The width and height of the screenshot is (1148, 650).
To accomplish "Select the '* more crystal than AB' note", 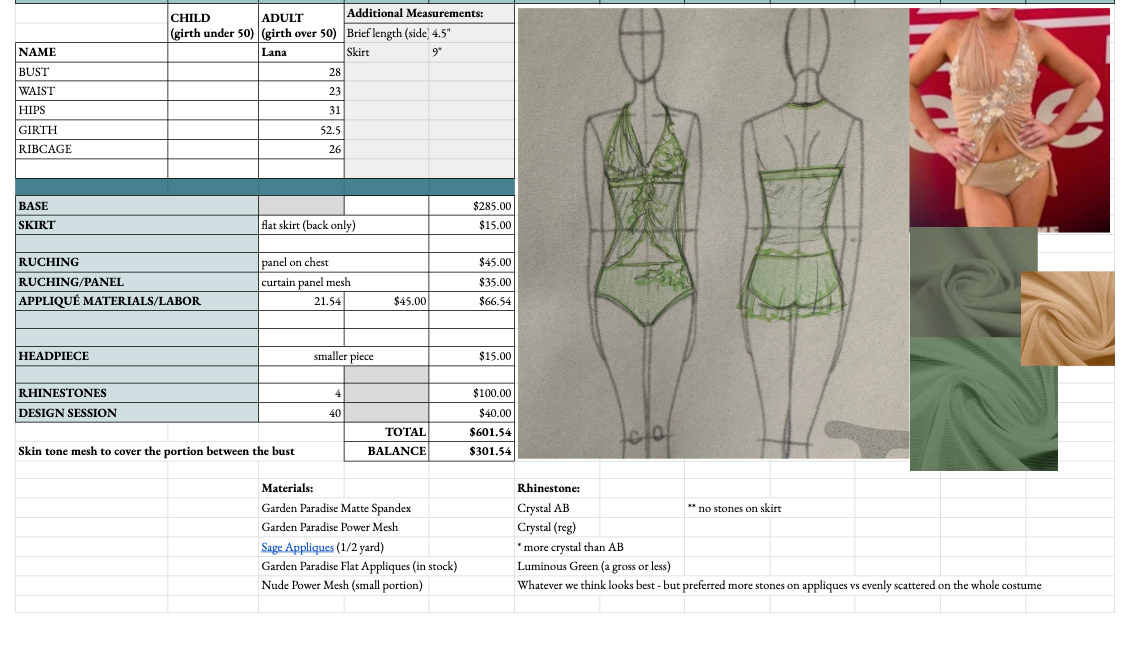I will (570, 547).
